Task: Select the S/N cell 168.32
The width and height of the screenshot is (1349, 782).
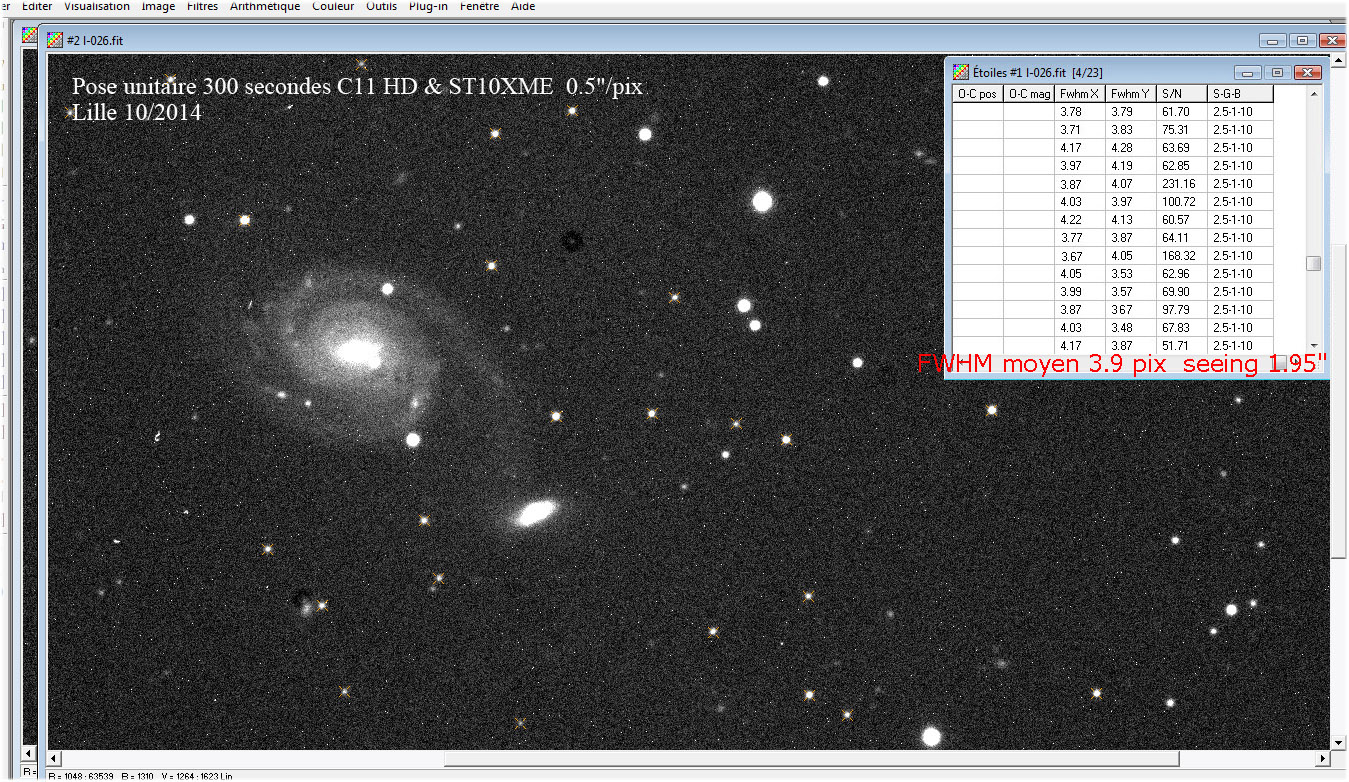Action: (1183, 256)
